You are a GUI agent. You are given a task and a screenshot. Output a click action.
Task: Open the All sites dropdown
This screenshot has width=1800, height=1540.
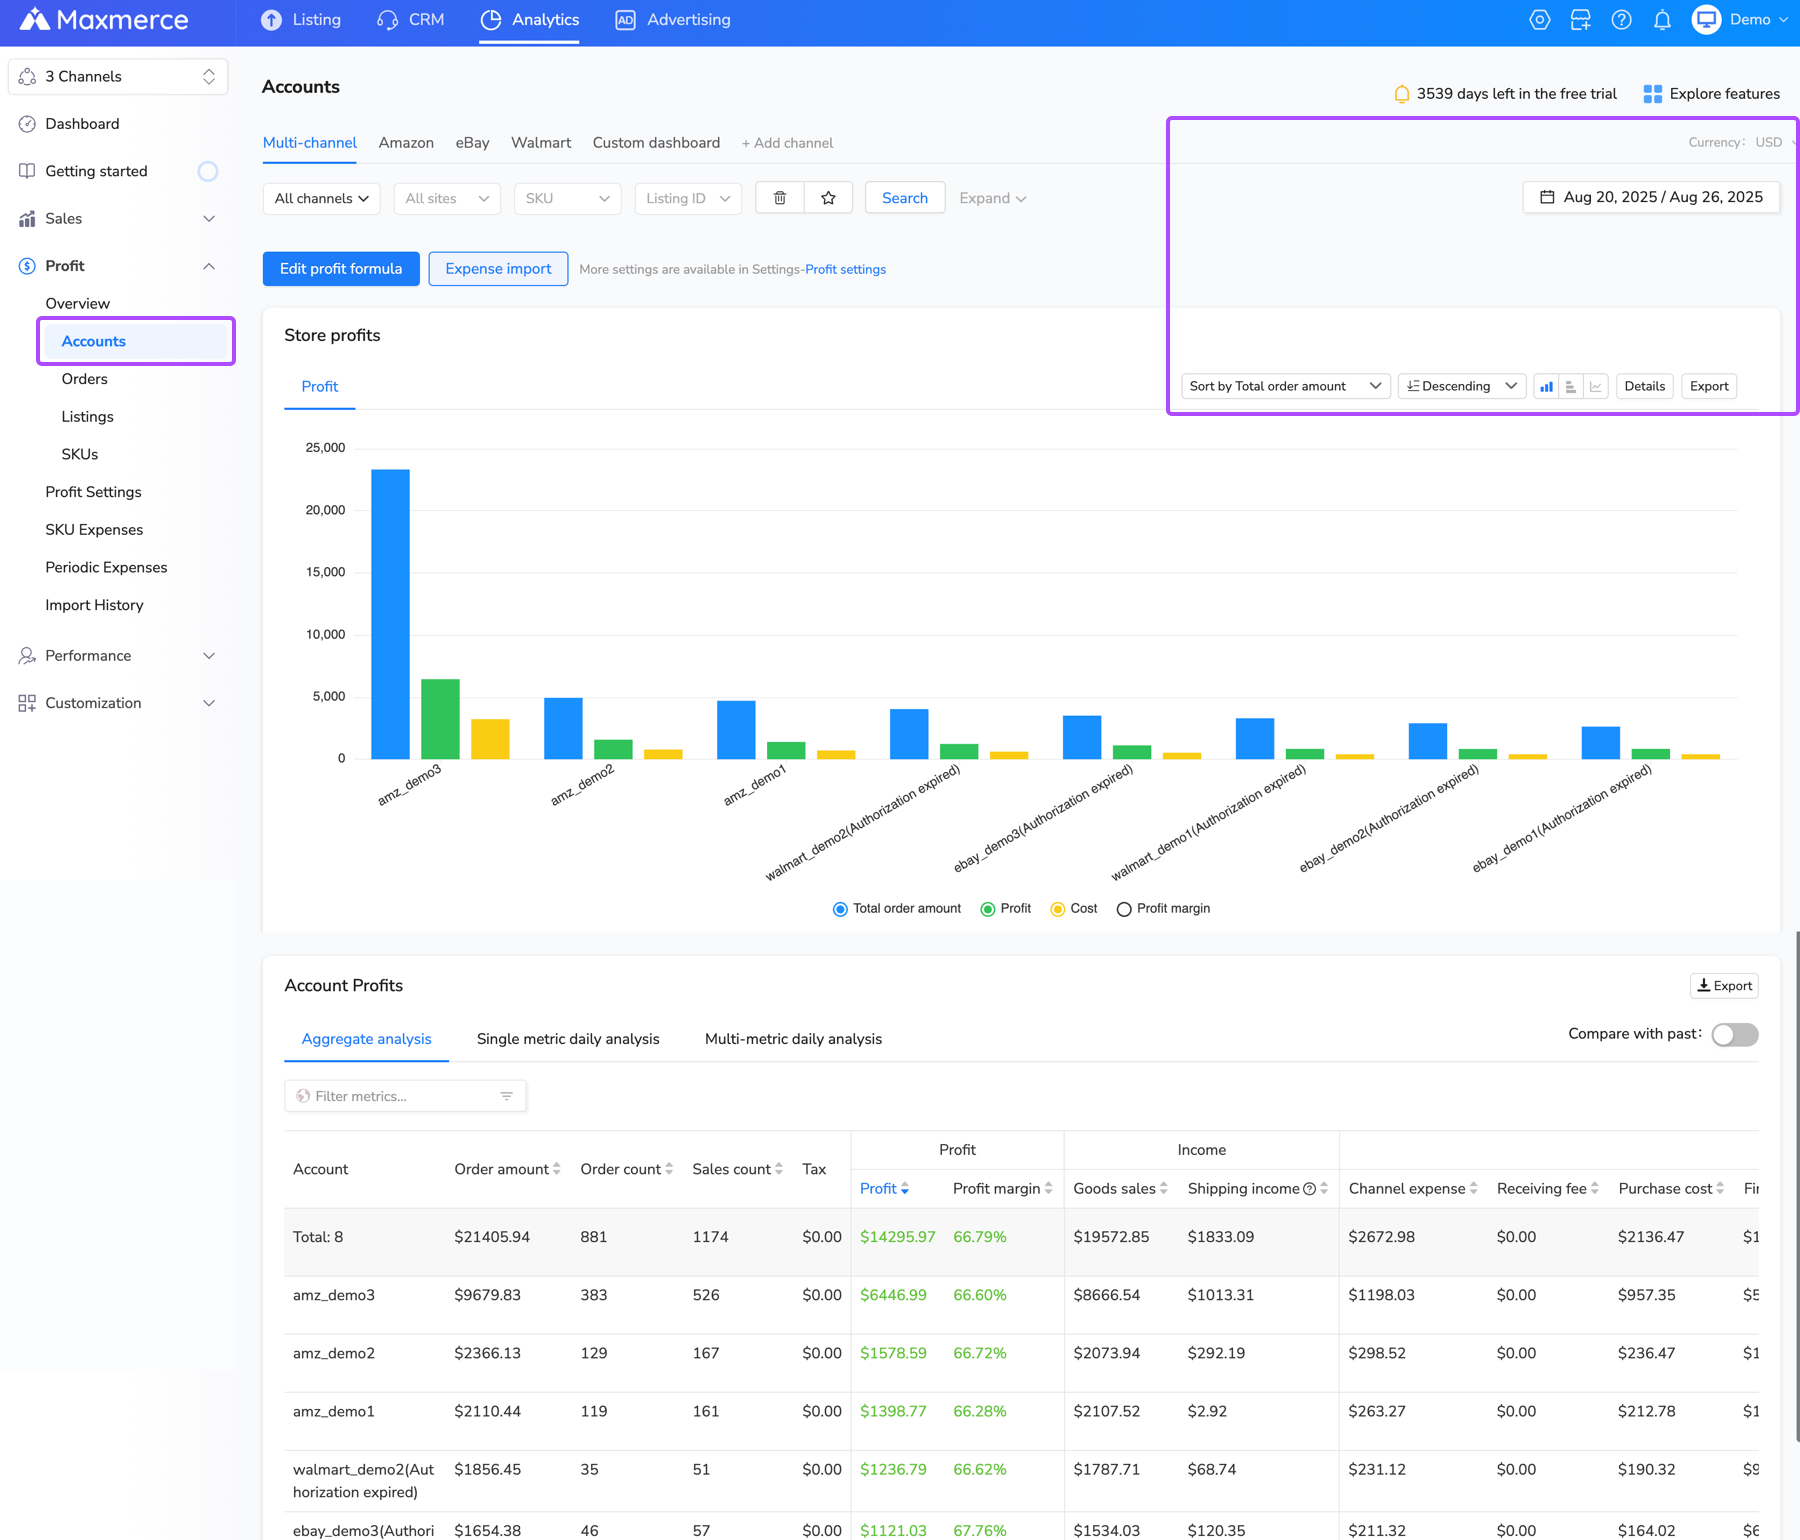click(x=447, y=198)
